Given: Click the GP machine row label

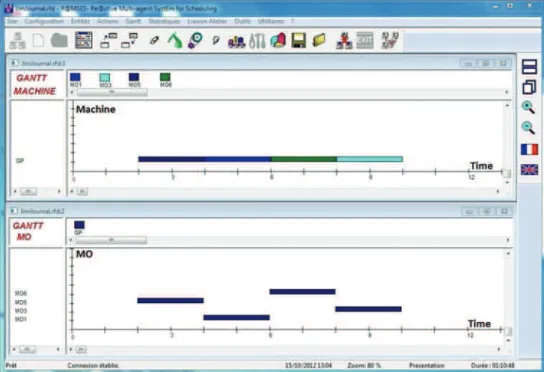Looking at the screenshot, I should (x=20, y=161).
